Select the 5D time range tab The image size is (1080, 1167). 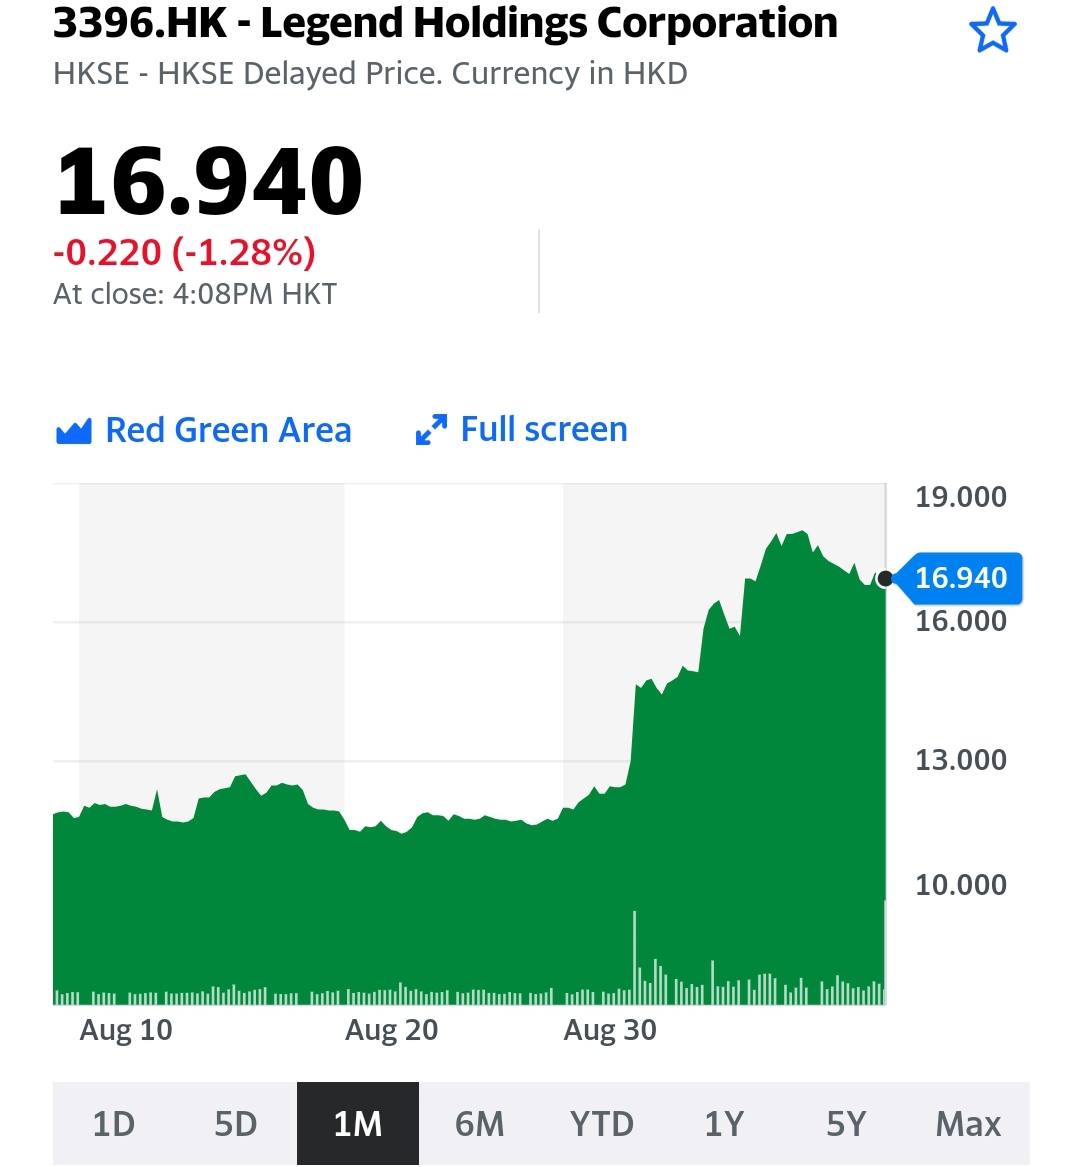[x=236, y=1124]
